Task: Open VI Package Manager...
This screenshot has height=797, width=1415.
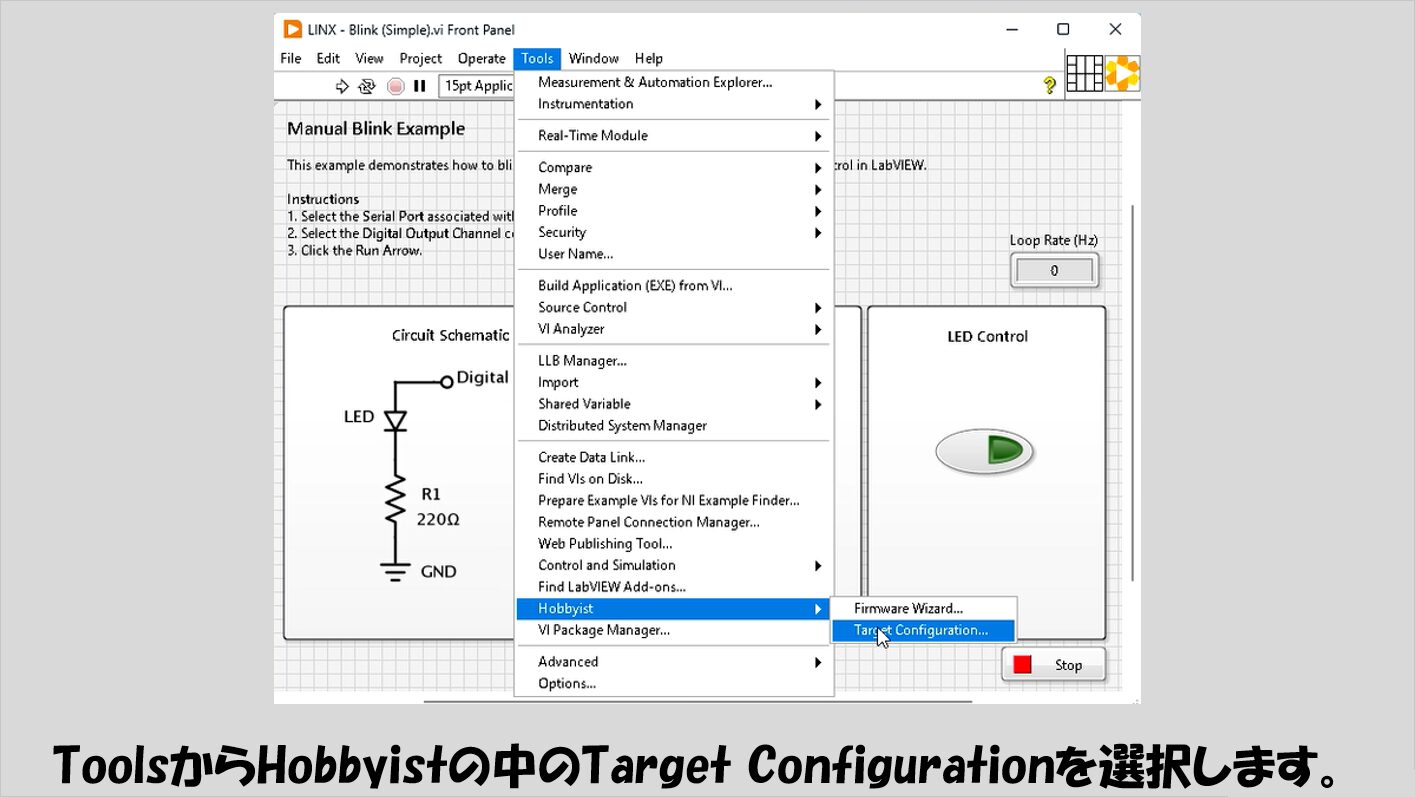Action: coord(673,631)
